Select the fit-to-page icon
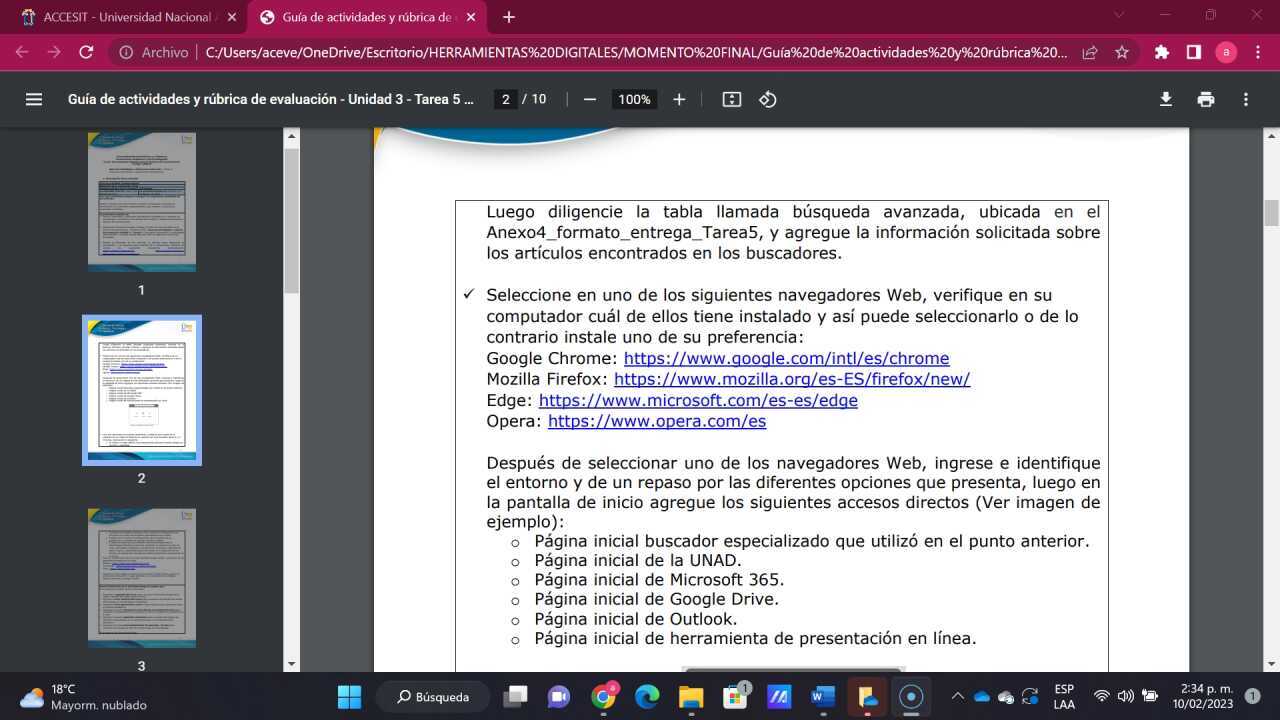The height and width of the screenshot is (720, 1280). [731, 99]
